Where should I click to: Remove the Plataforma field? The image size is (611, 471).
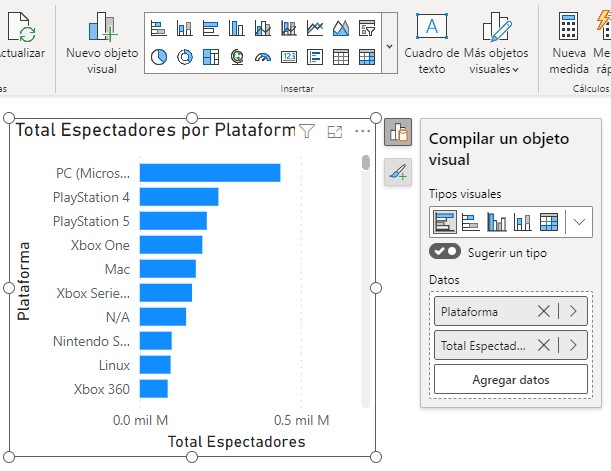(x=544, y=311)
